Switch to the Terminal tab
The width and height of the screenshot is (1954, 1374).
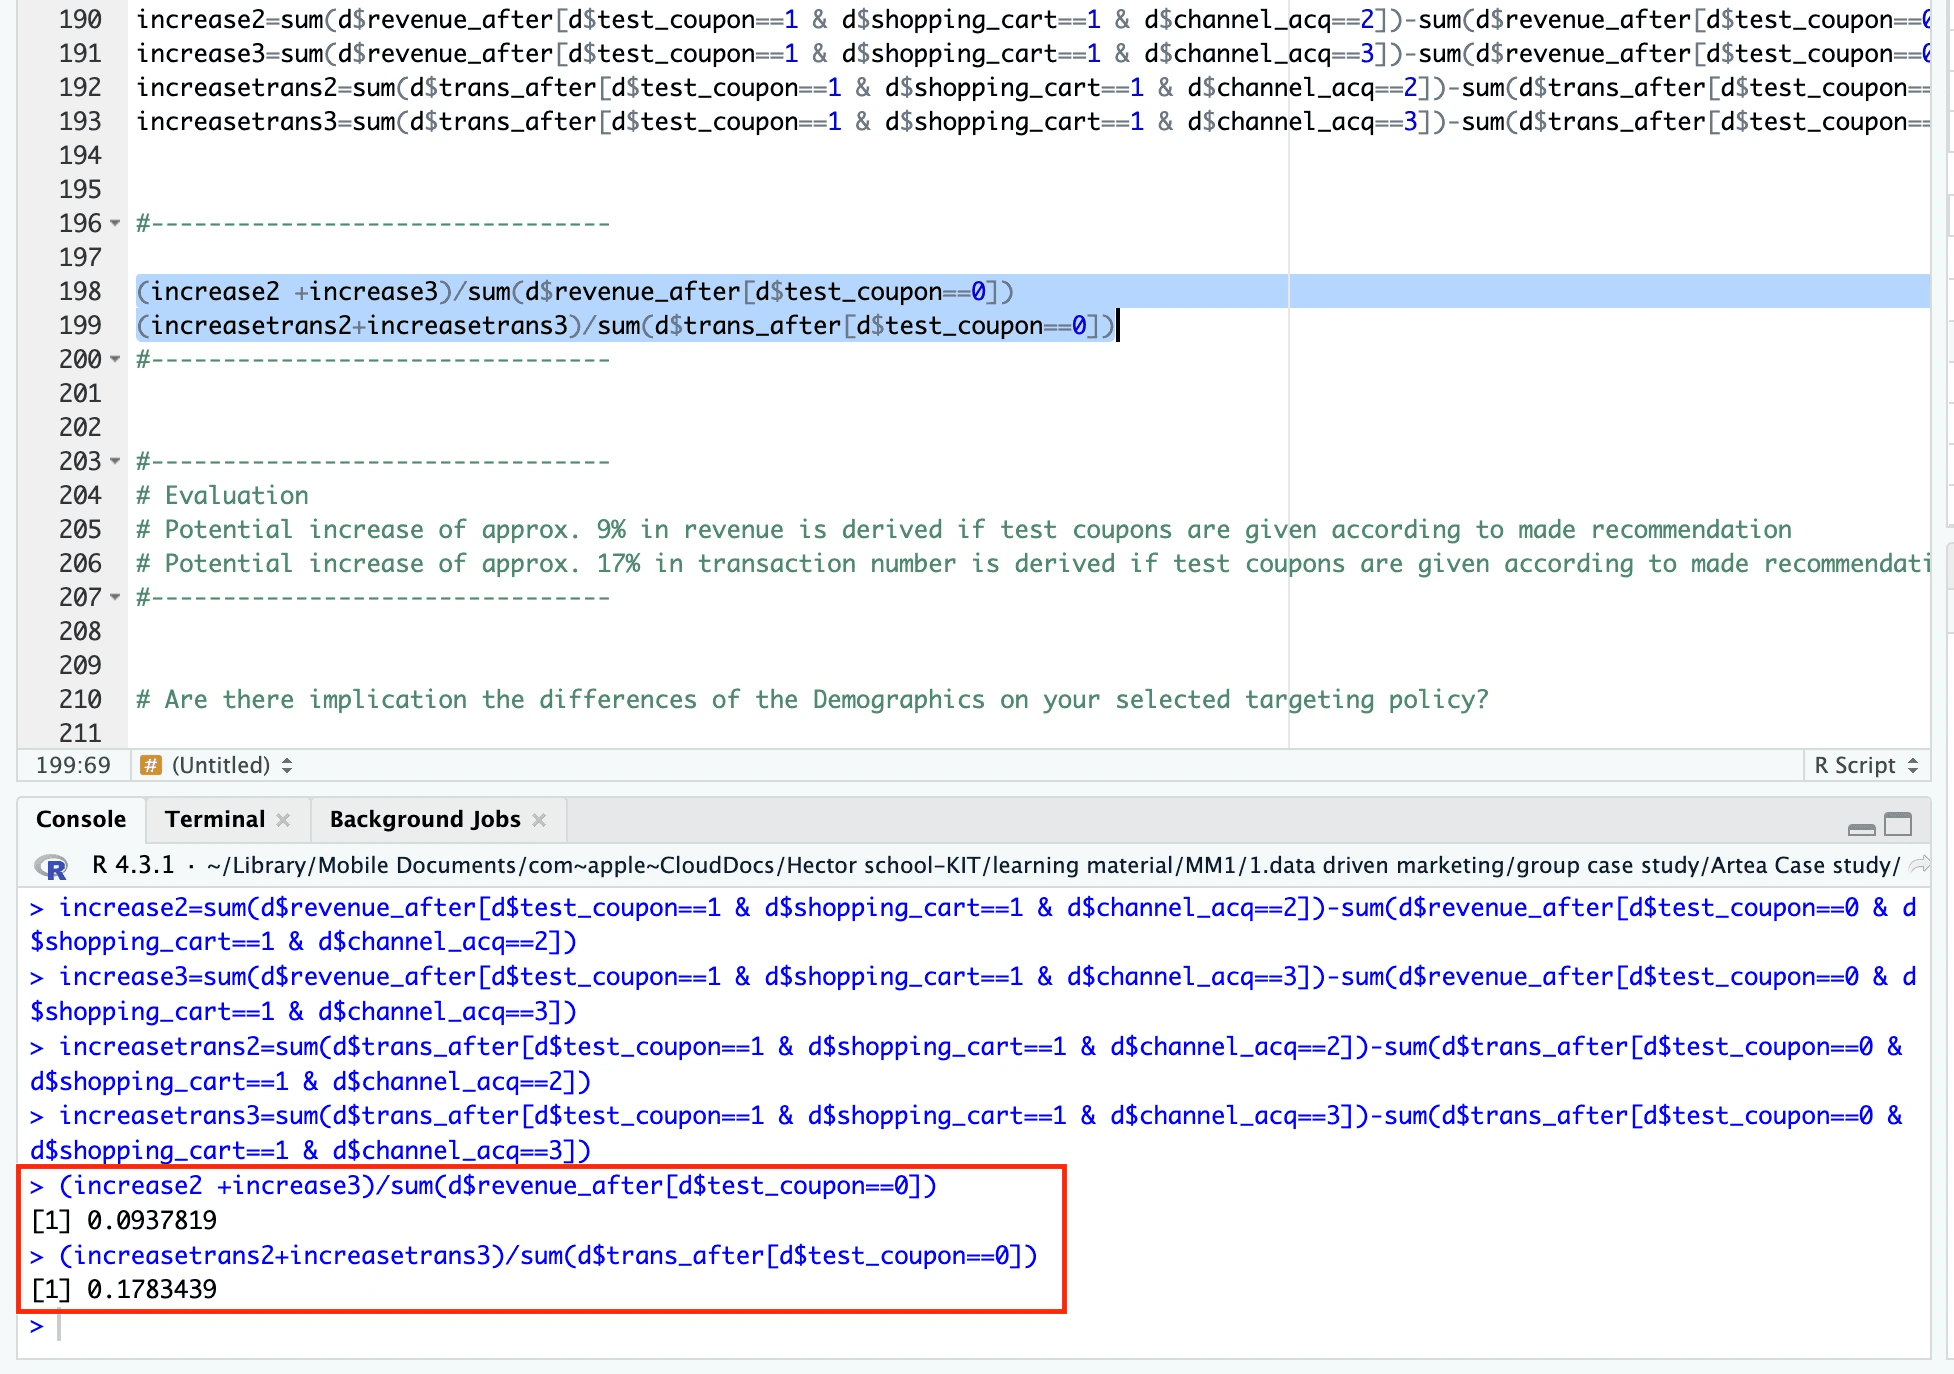pos(214,820)
